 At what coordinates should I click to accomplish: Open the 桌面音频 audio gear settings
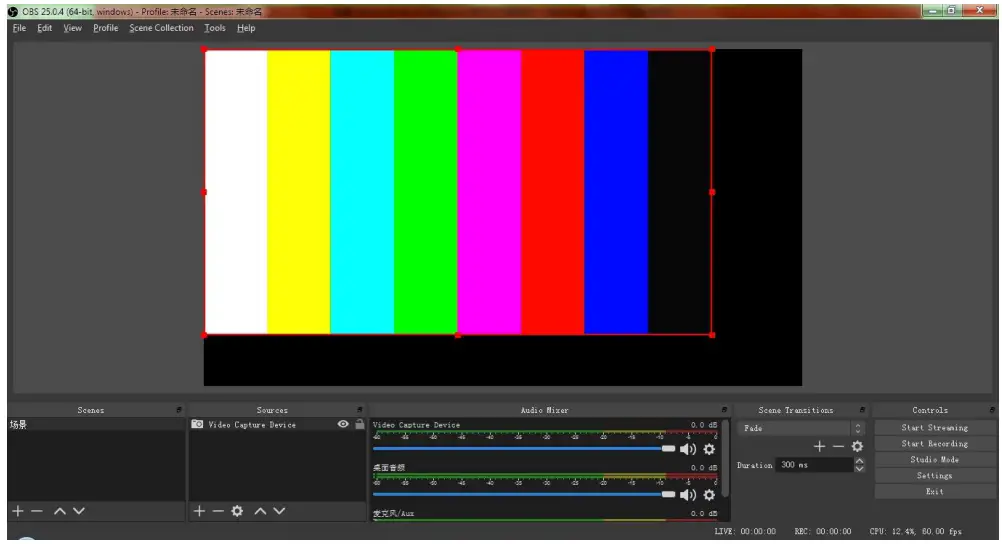(x=709, y=495)
